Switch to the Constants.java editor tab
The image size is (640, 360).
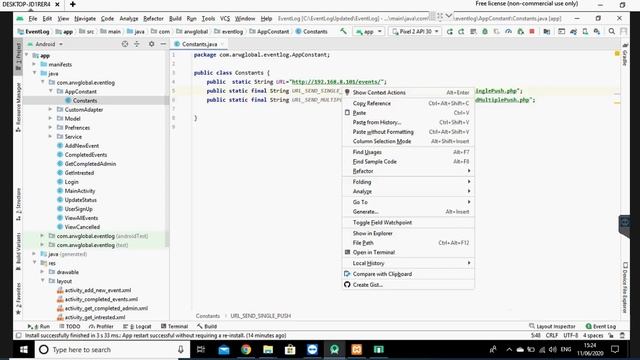(199, 44)
